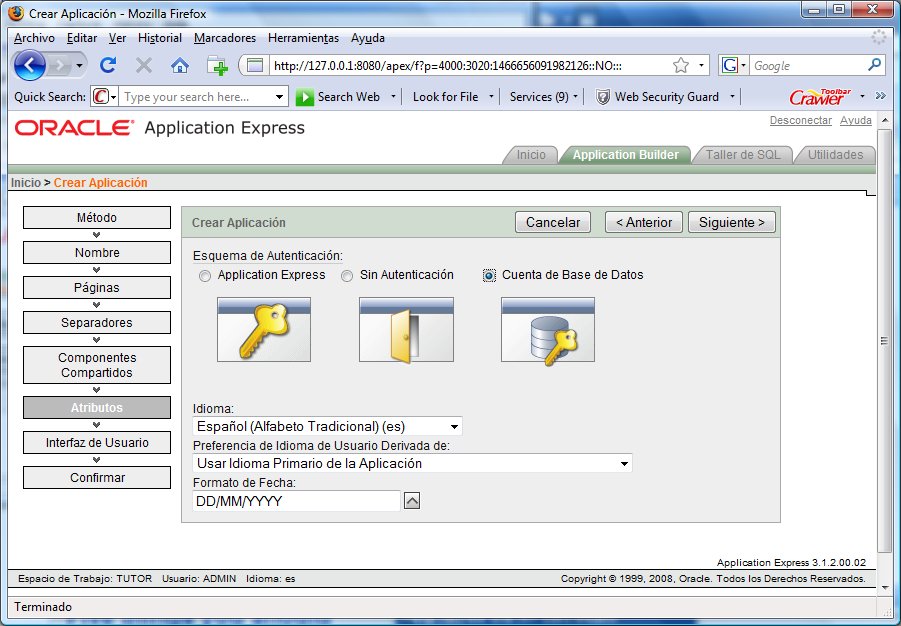Go to Interfaz de Usuario wizard step
Image resolution: width=901 pixels, height=626 pixels.
click(x=97, y=443)
